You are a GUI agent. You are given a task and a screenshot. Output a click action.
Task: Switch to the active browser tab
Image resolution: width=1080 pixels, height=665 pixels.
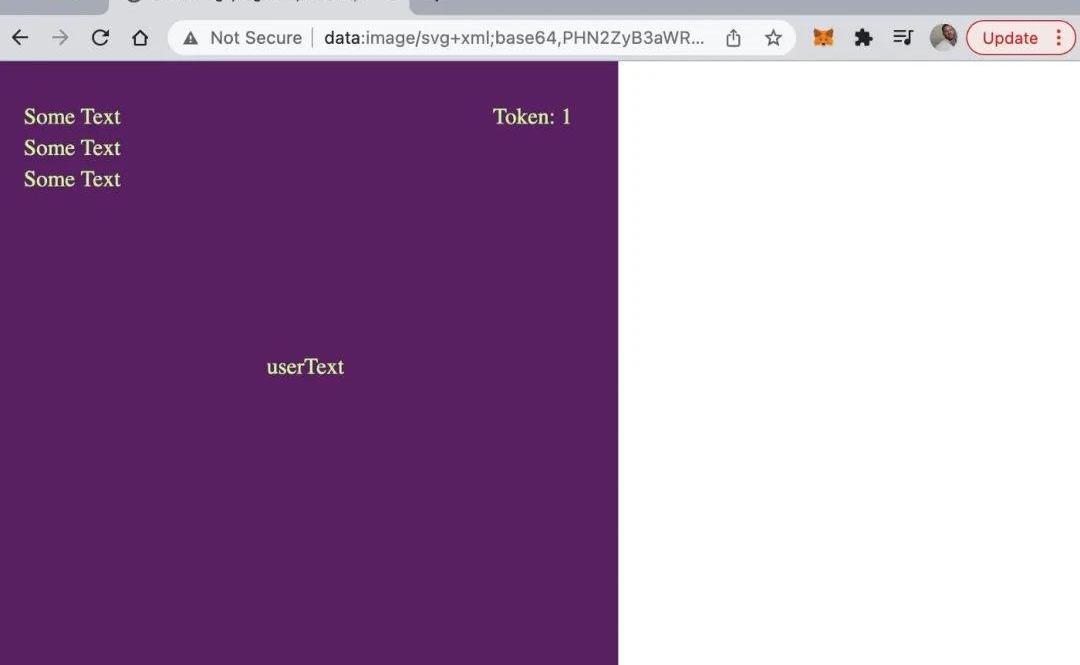(260, 6)
